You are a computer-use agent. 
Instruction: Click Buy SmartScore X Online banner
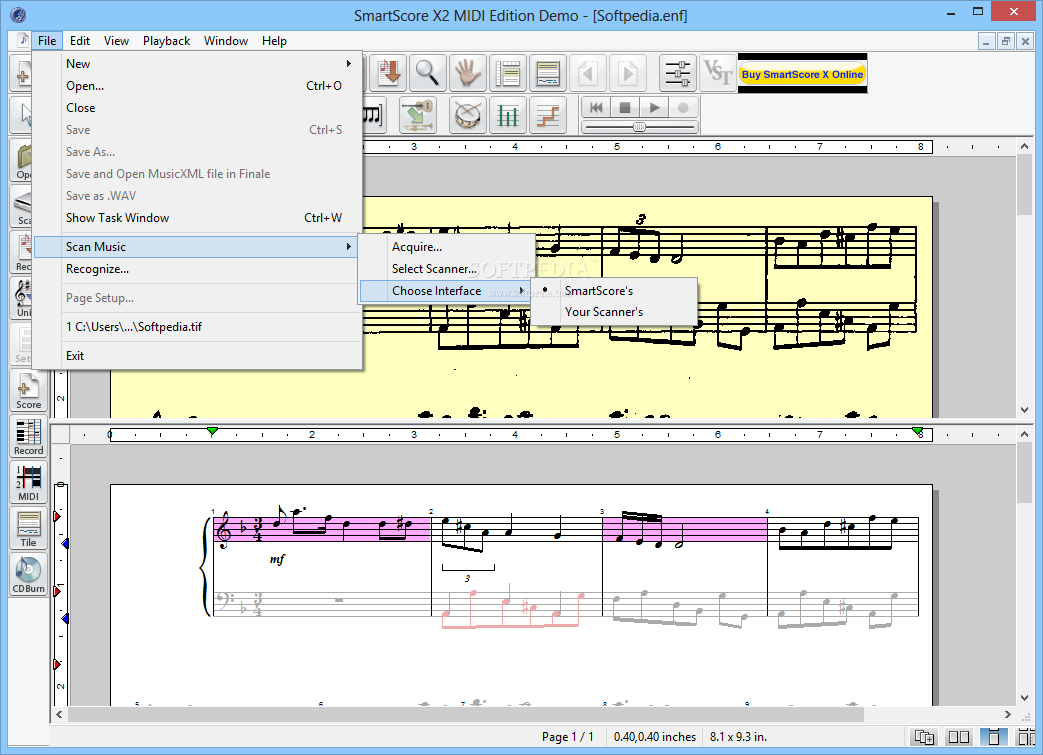(802, 74)
